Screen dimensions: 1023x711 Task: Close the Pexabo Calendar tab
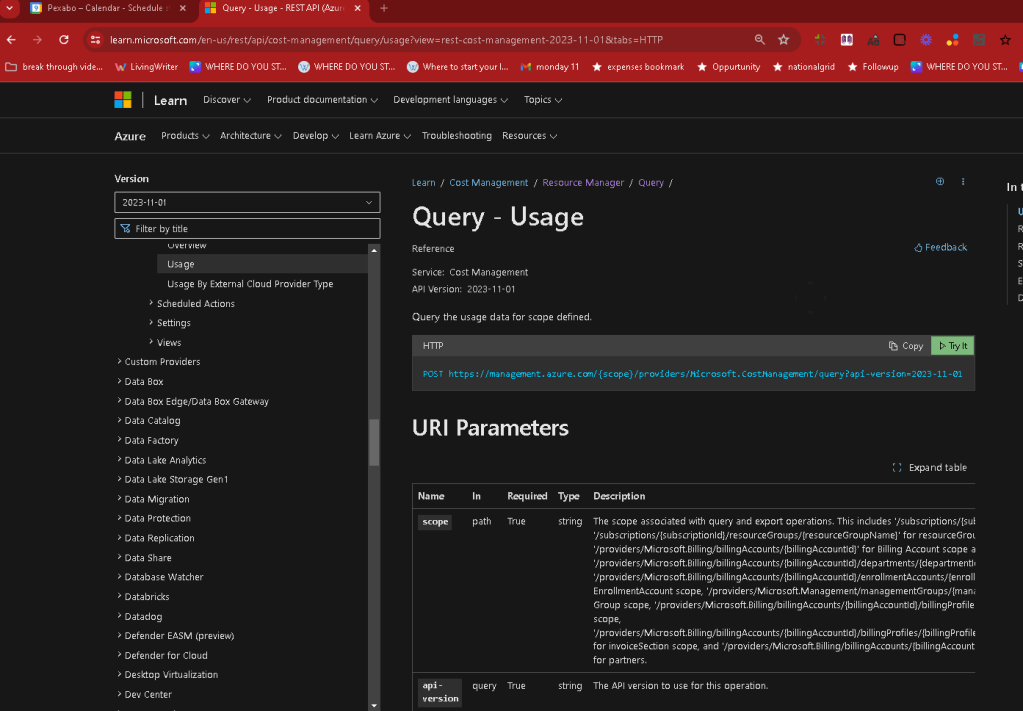pyautogui.click(x=183, y=8)
